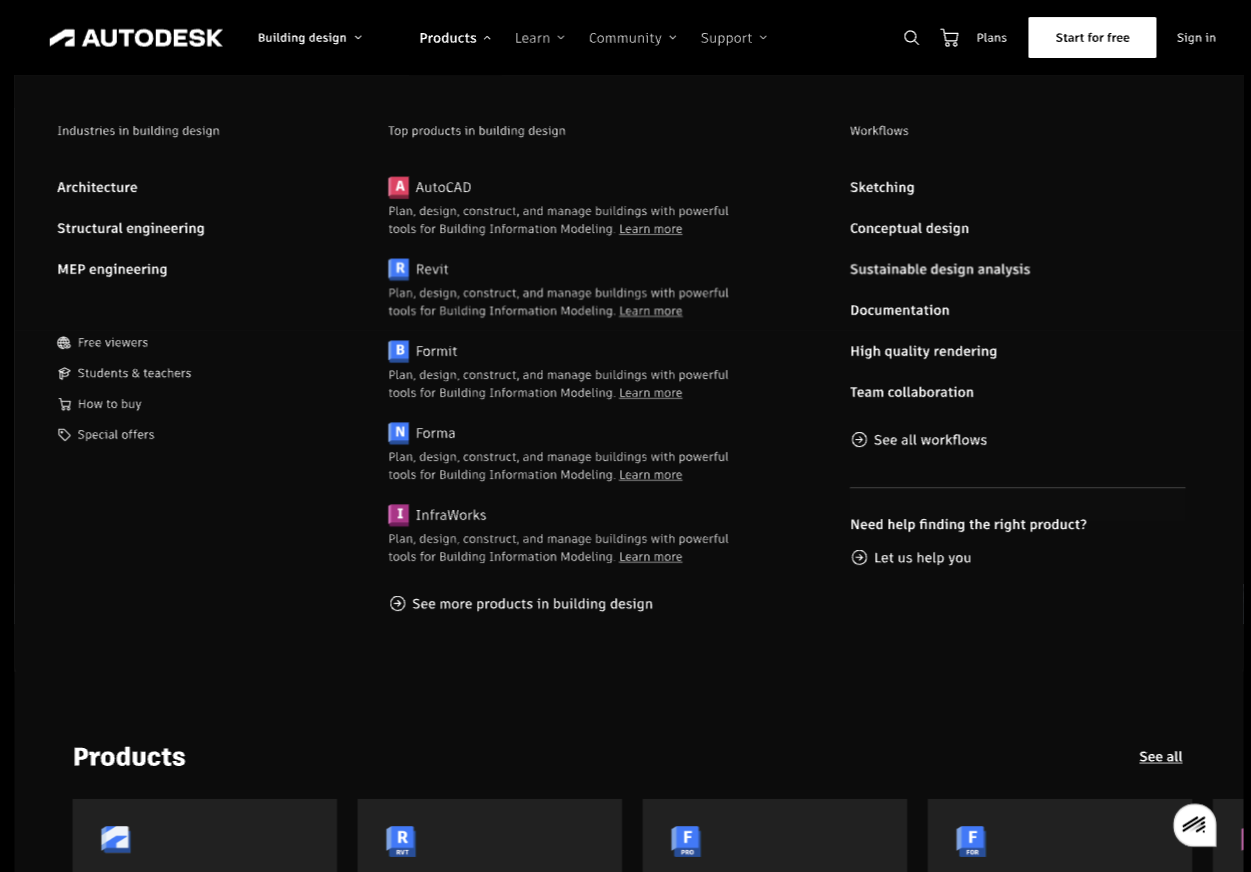Viewport: 1251px width, 872px height.
Task: Click Learn more under Formit
Action: [651, 393]
